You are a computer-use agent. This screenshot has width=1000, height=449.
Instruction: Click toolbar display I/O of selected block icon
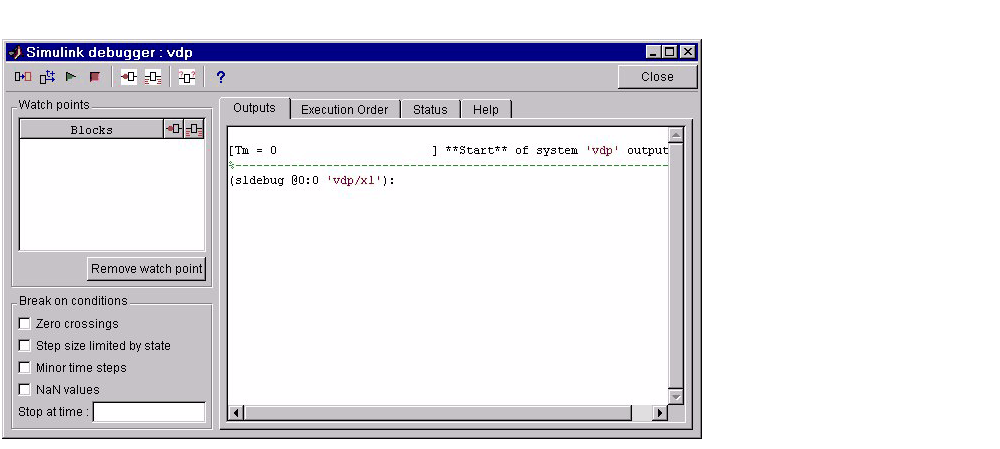pyautogui.click(x=153, y=77)
